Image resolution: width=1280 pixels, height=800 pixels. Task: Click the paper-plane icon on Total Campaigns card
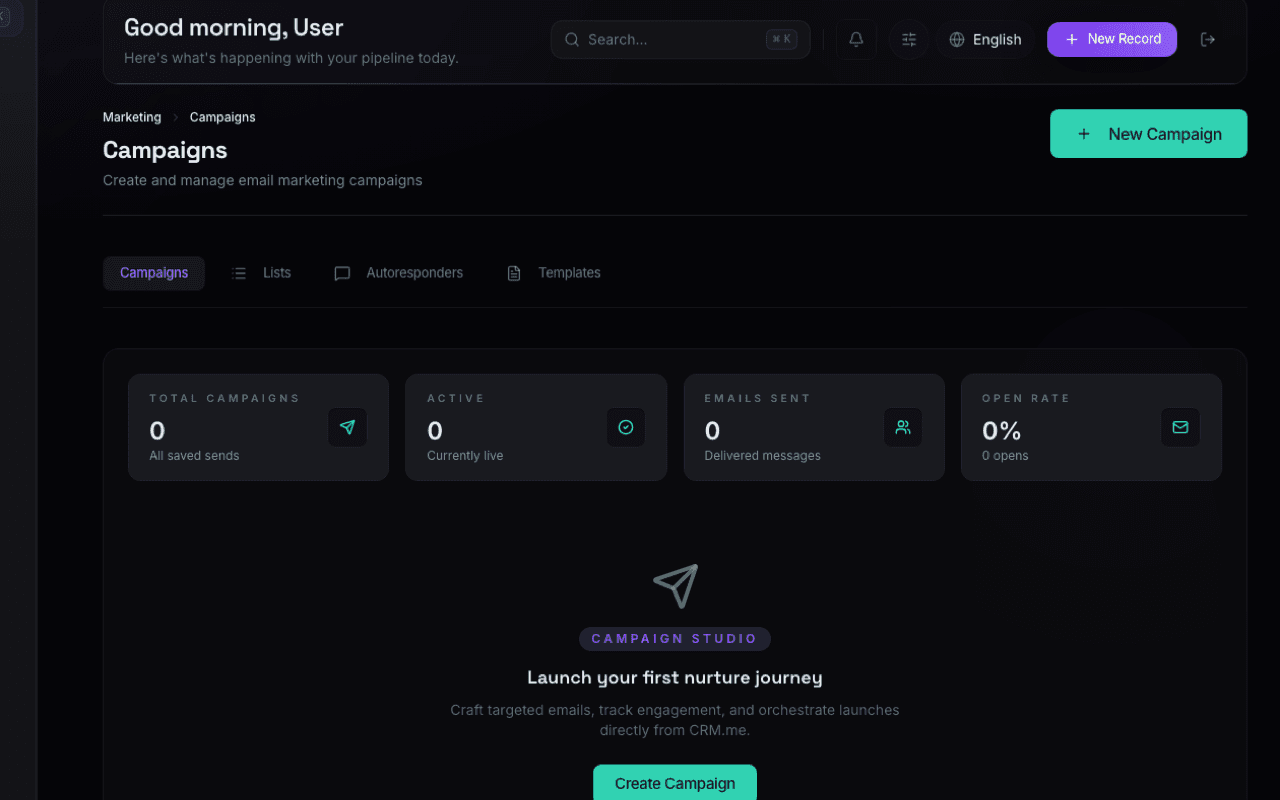tap(347, 427)
